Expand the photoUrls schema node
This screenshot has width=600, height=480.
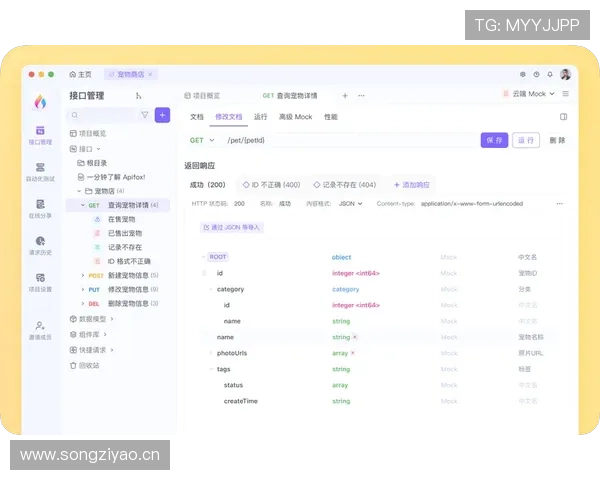pos(211,353)
